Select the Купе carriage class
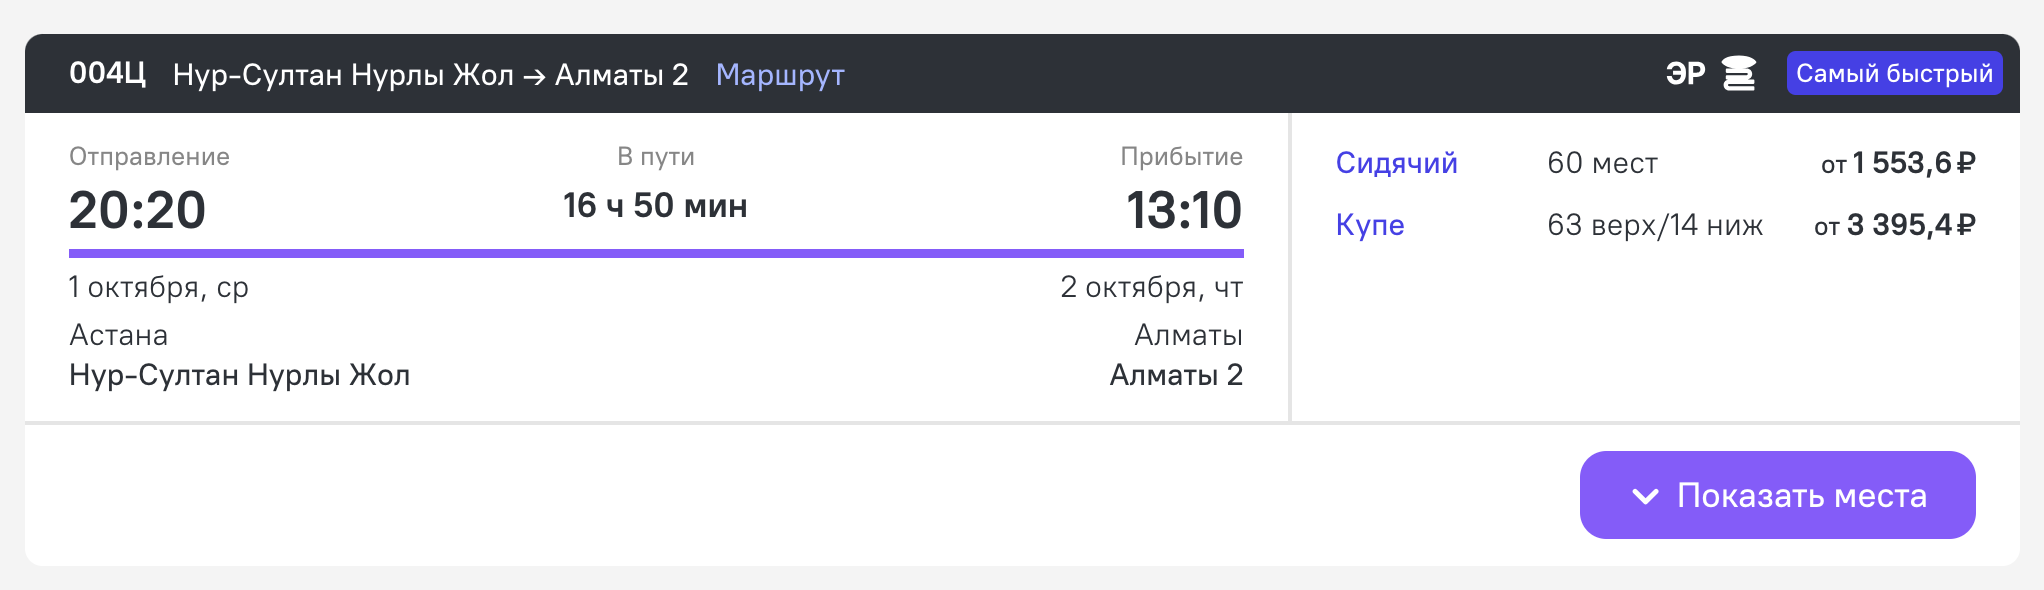 click(x=1370, y=225)
